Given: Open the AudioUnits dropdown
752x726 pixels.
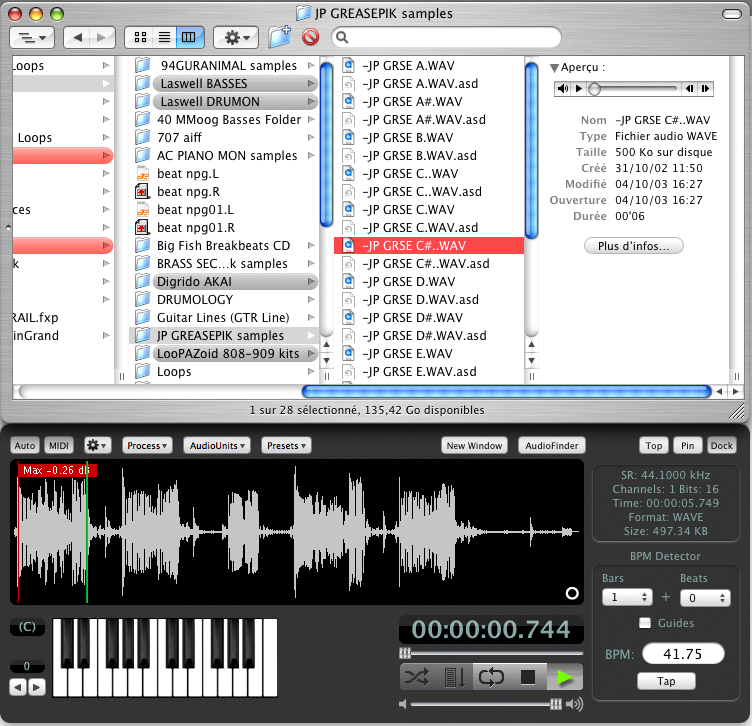Looking at the screenshot, I should click(216, 445).
